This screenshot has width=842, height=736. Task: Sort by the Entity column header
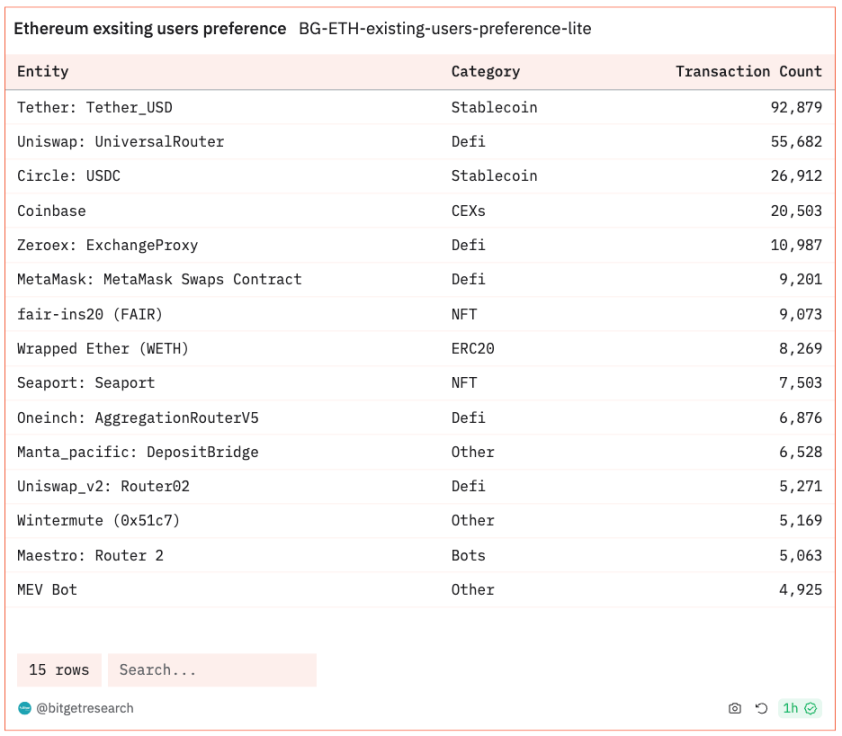click(43, 72)
